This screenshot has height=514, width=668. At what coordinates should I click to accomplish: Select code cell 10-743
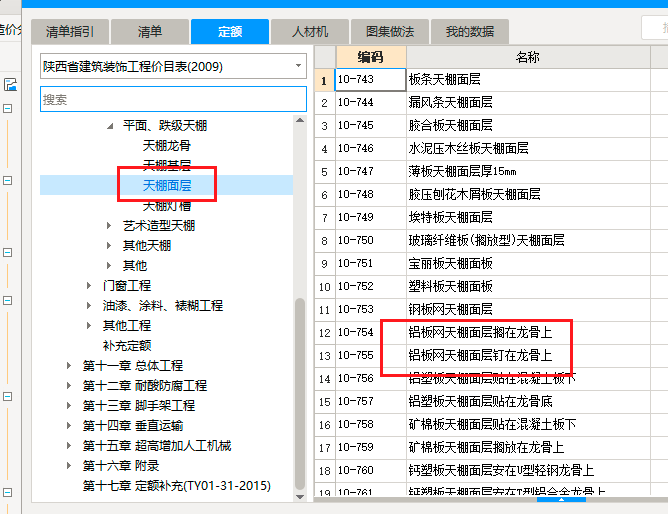coord(371,80)
